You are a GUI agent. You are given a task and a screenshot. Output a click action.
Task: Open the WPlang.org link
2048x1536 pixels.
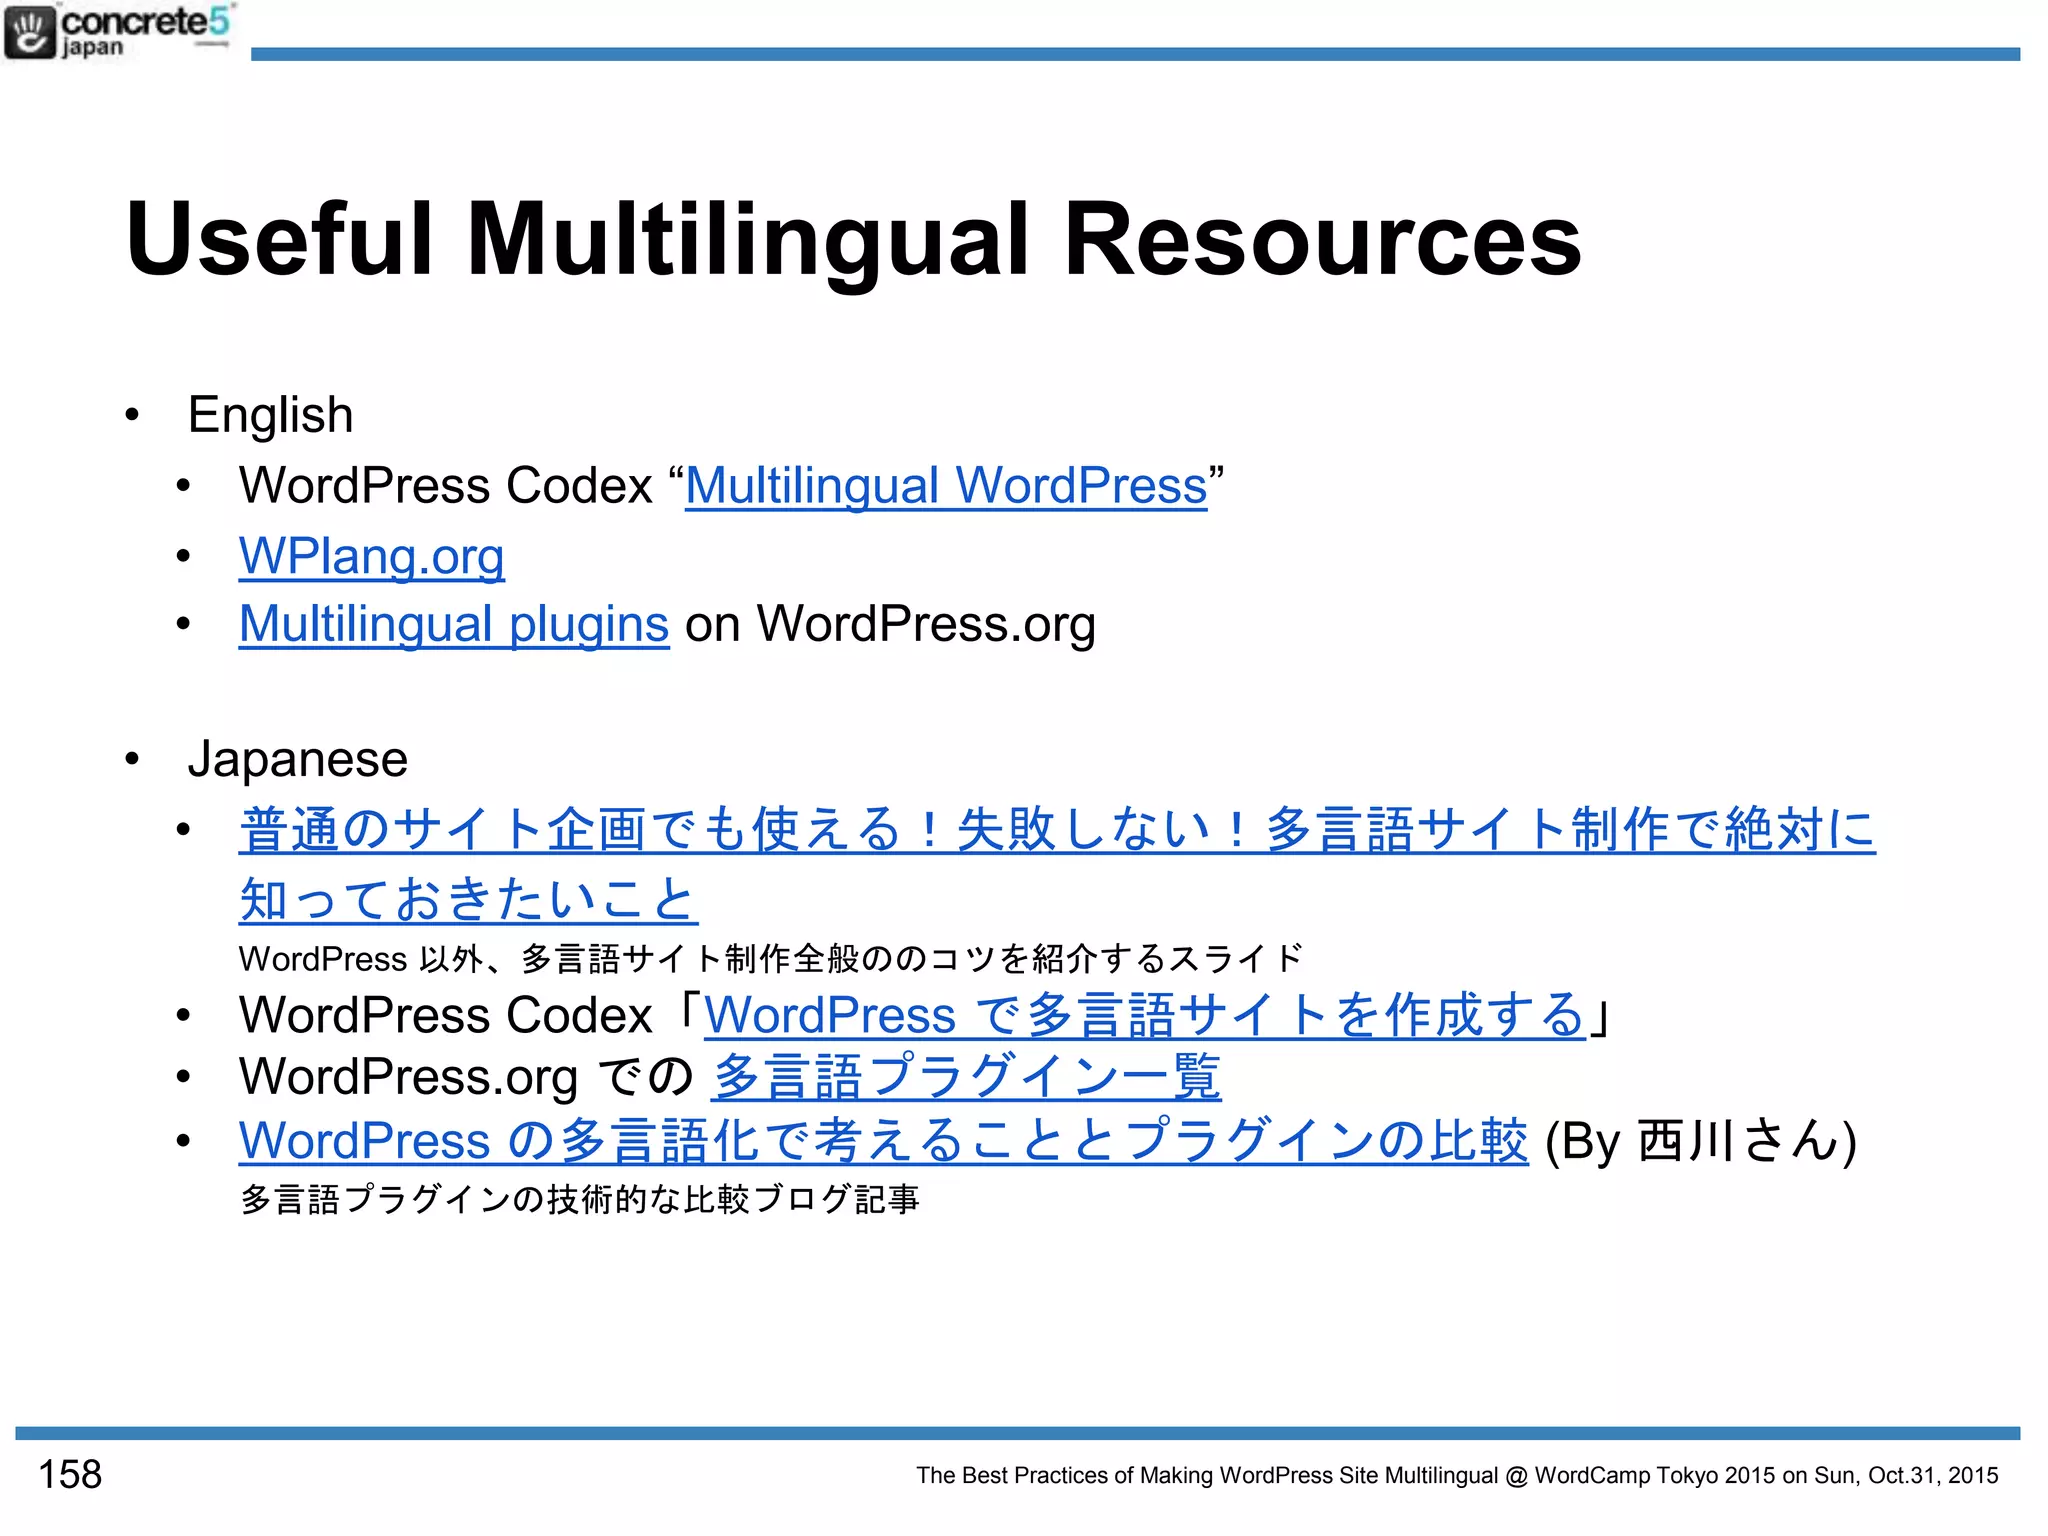point(371,557)
